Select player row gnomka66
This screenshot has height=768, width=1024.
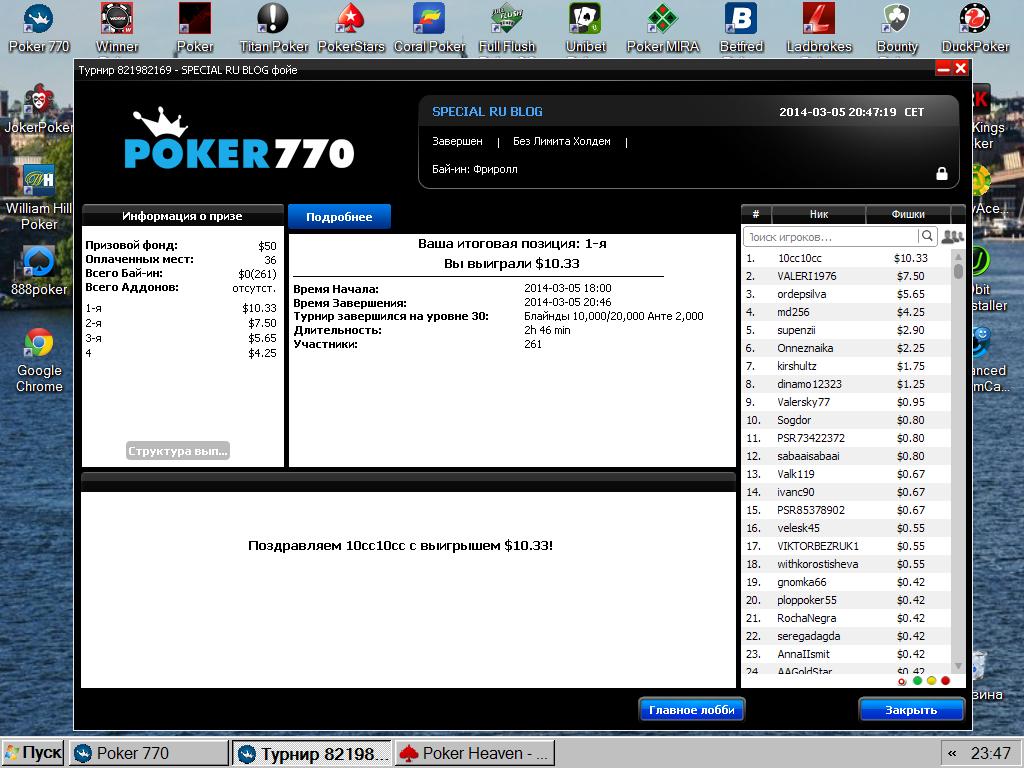[847, 582]
